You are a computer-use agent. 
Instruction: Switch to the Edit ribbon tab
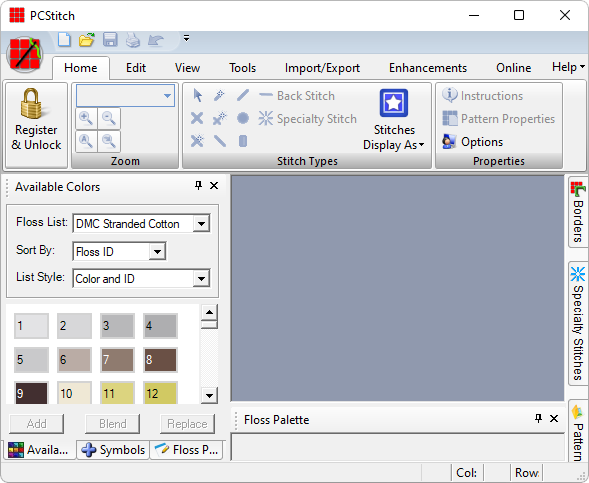point(136,68)
